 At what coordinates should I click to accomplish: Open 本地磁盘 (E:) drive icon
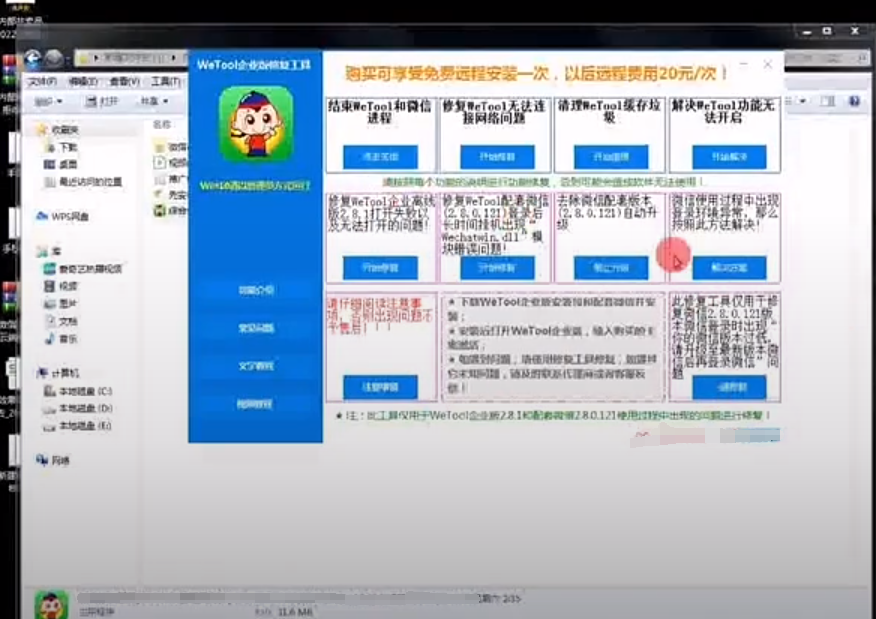[x=50, y=426]
